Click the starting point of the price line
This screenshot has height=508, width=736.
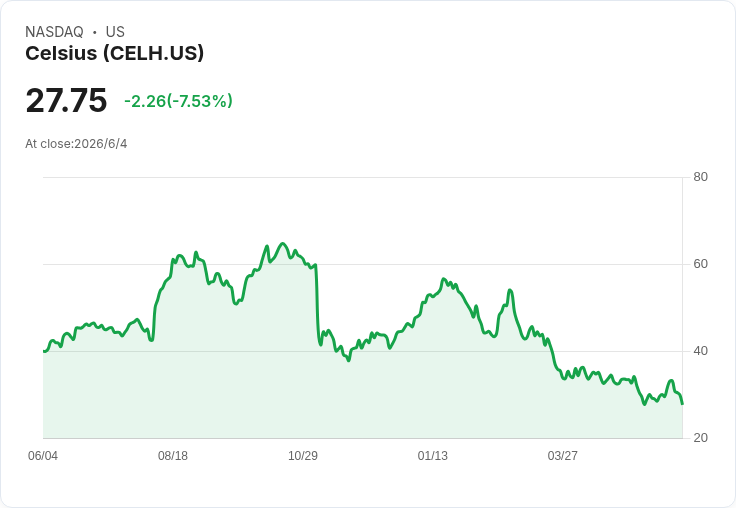(x=44, y=351)
